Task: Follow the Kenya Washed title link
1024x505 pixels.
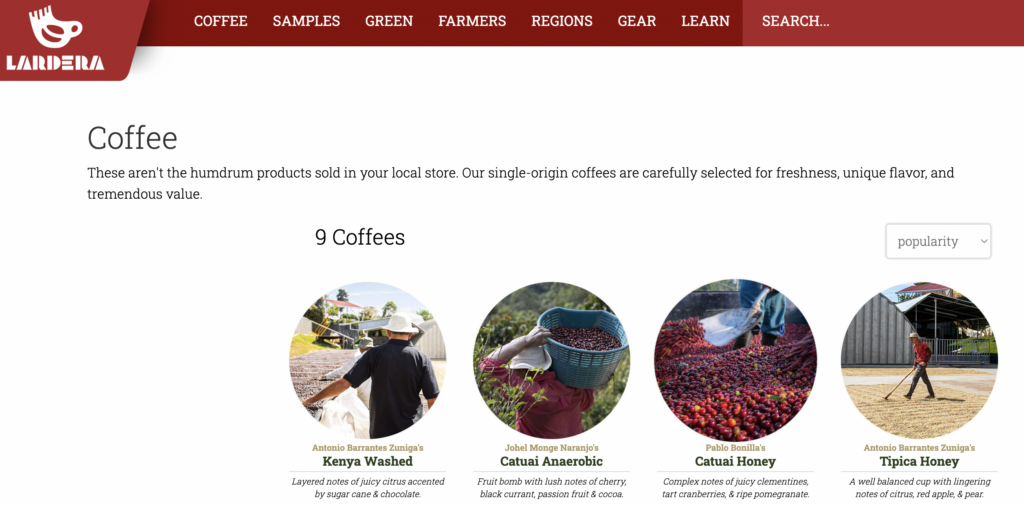Action: pyautogui.click(x=368, y=461)
